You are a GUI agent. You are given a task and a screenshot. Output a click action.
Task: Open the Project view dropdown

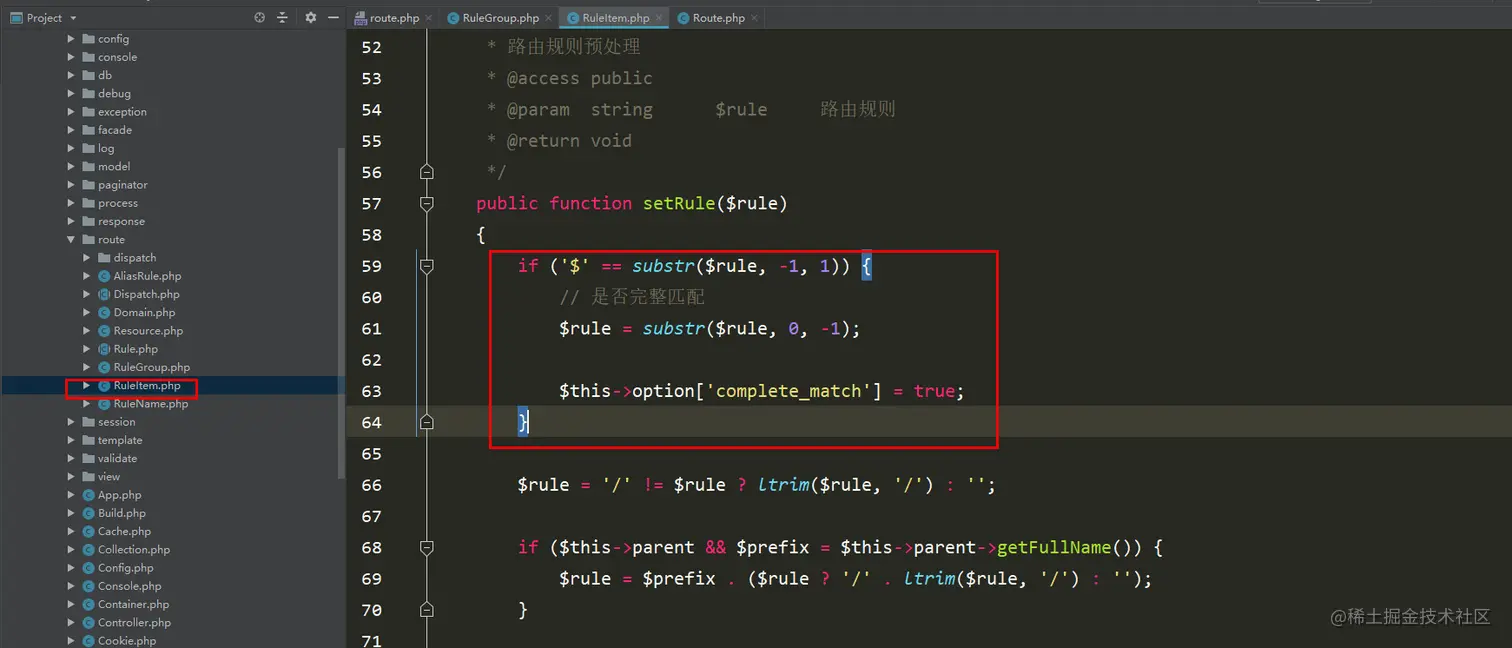point(73,18)
